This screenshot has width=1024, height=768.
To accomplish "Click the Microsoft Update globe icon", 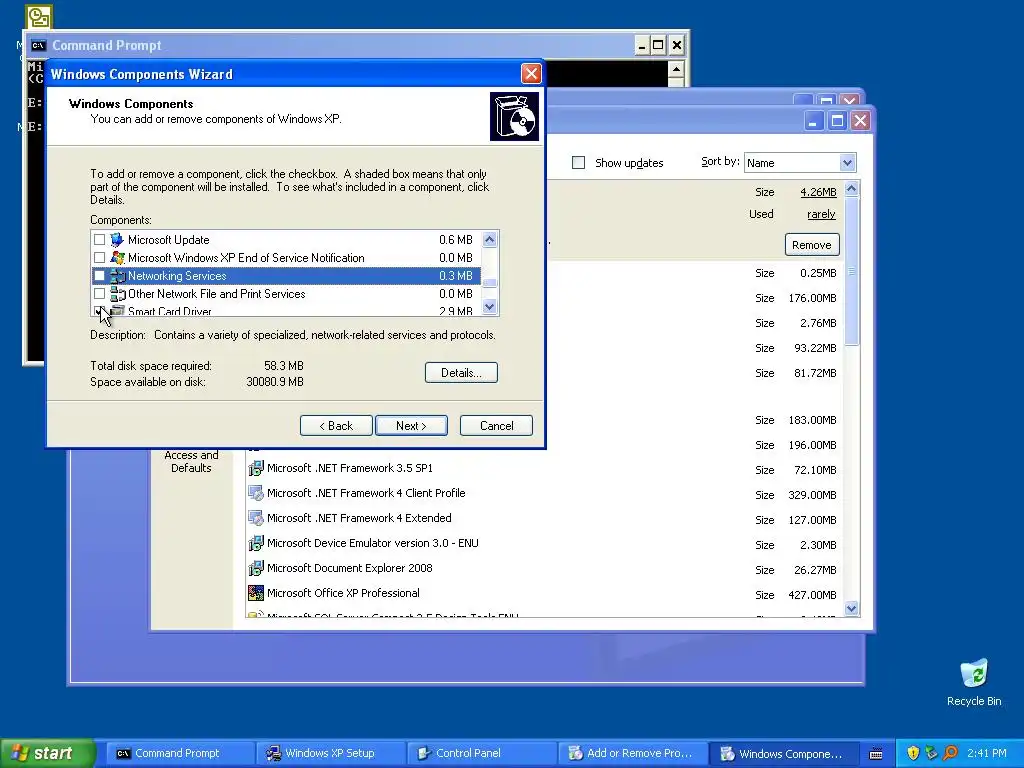I will pyautogui.click(x=117, y=240).
